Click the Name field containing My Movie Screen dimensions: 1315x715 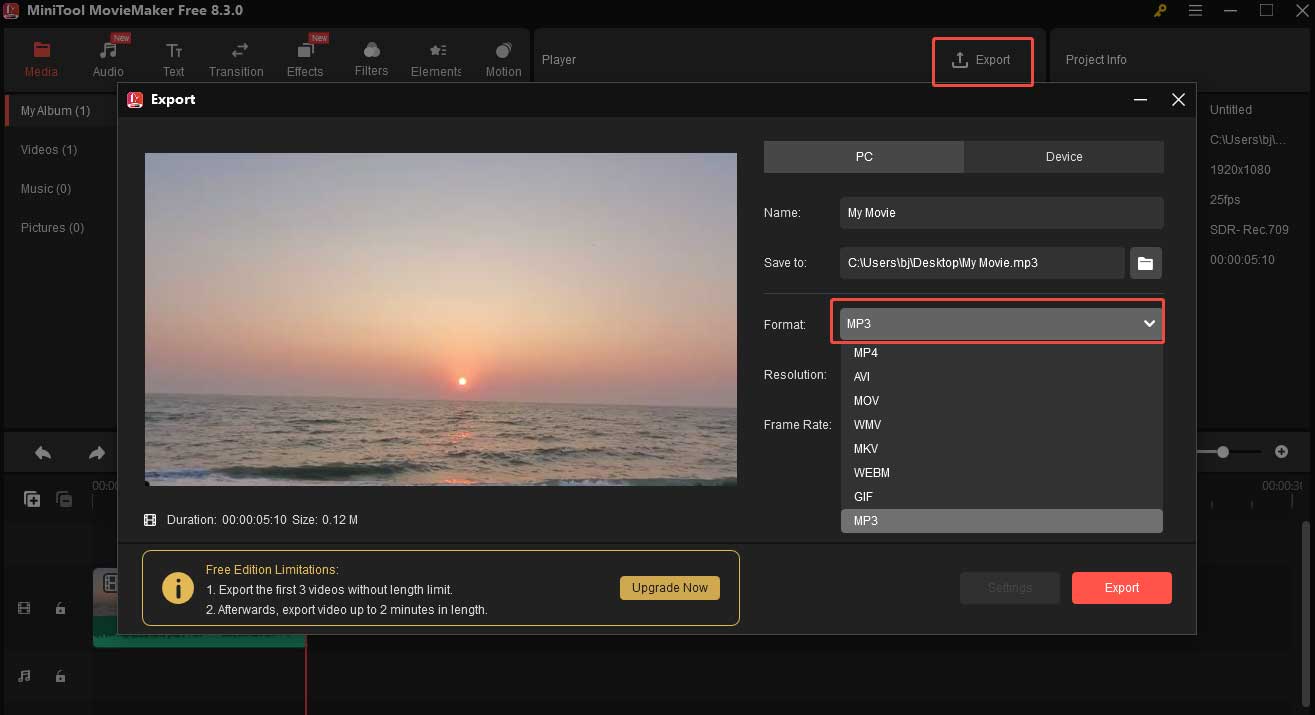[x=1002, y=213]
